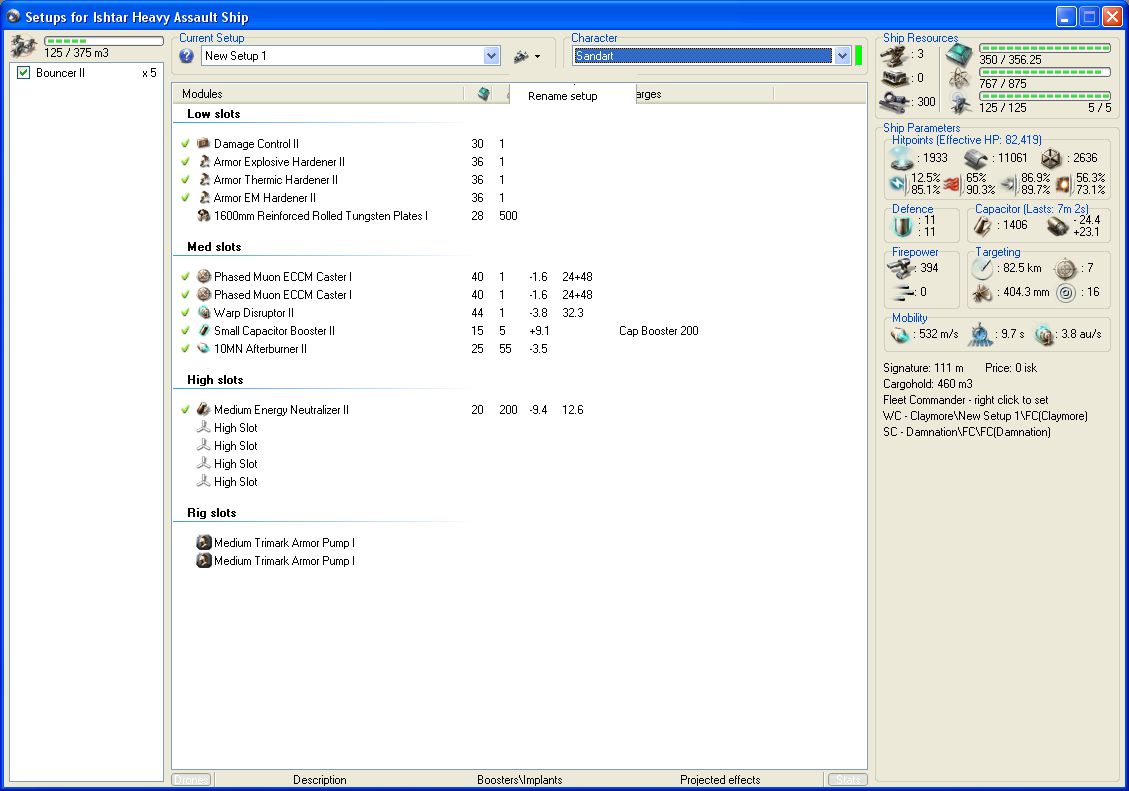Click the WC - Claymore fleet booster line

coord(985,416)
